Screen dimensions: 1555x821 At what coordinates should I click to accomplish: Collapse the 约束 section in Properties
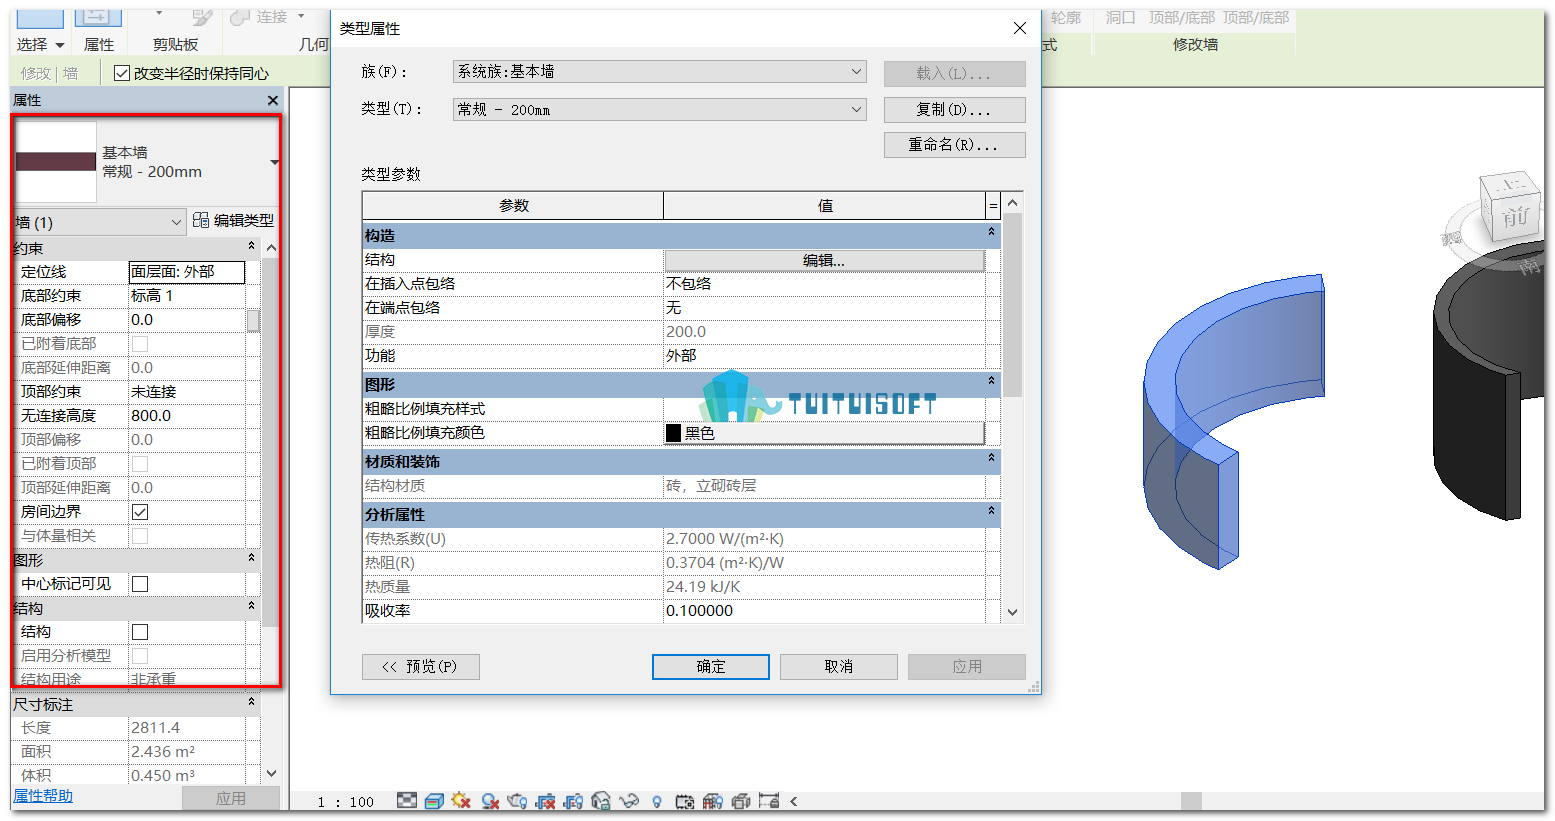pos(251,246)
